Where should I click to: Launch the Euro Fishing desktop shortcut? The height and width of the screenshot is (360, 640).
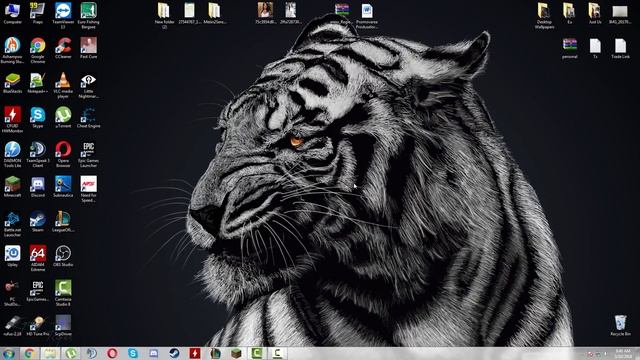click(89, 16)
